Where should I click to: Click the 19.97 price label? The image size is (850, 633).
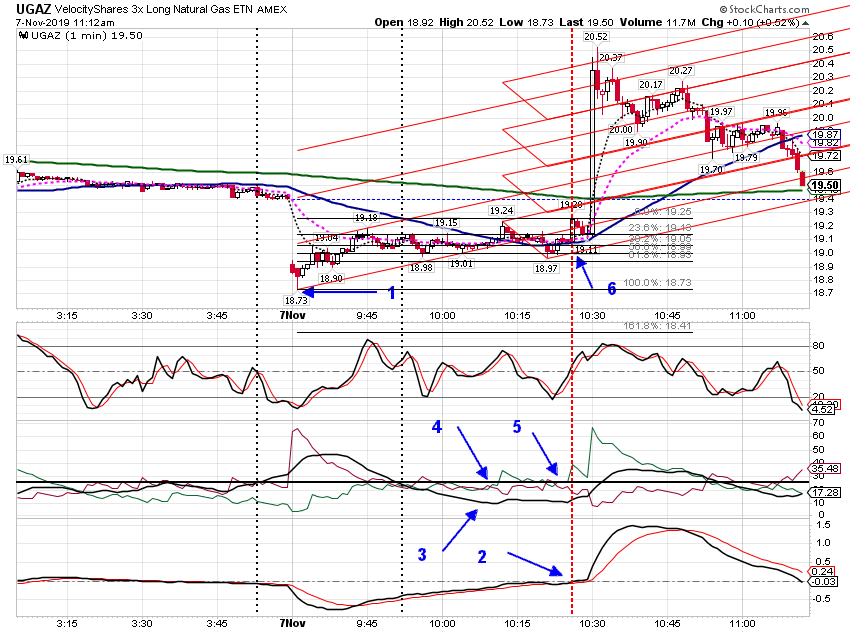[x=721, y=112]
